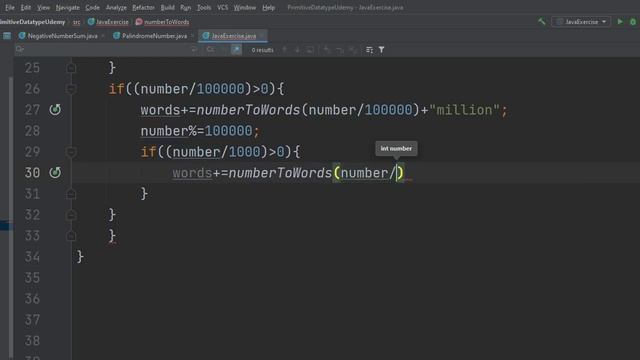Click line number 36 in gutter
The height and width of the screenshot is (360, 640).
click(x=32, y=299)
